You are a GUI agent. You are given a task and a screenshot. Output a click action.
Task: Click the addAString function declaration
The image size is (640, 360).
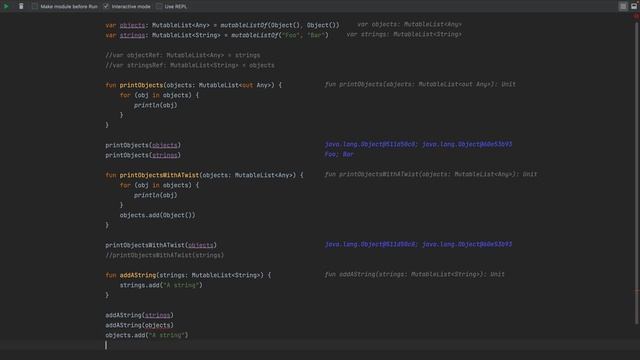[138, 275]
